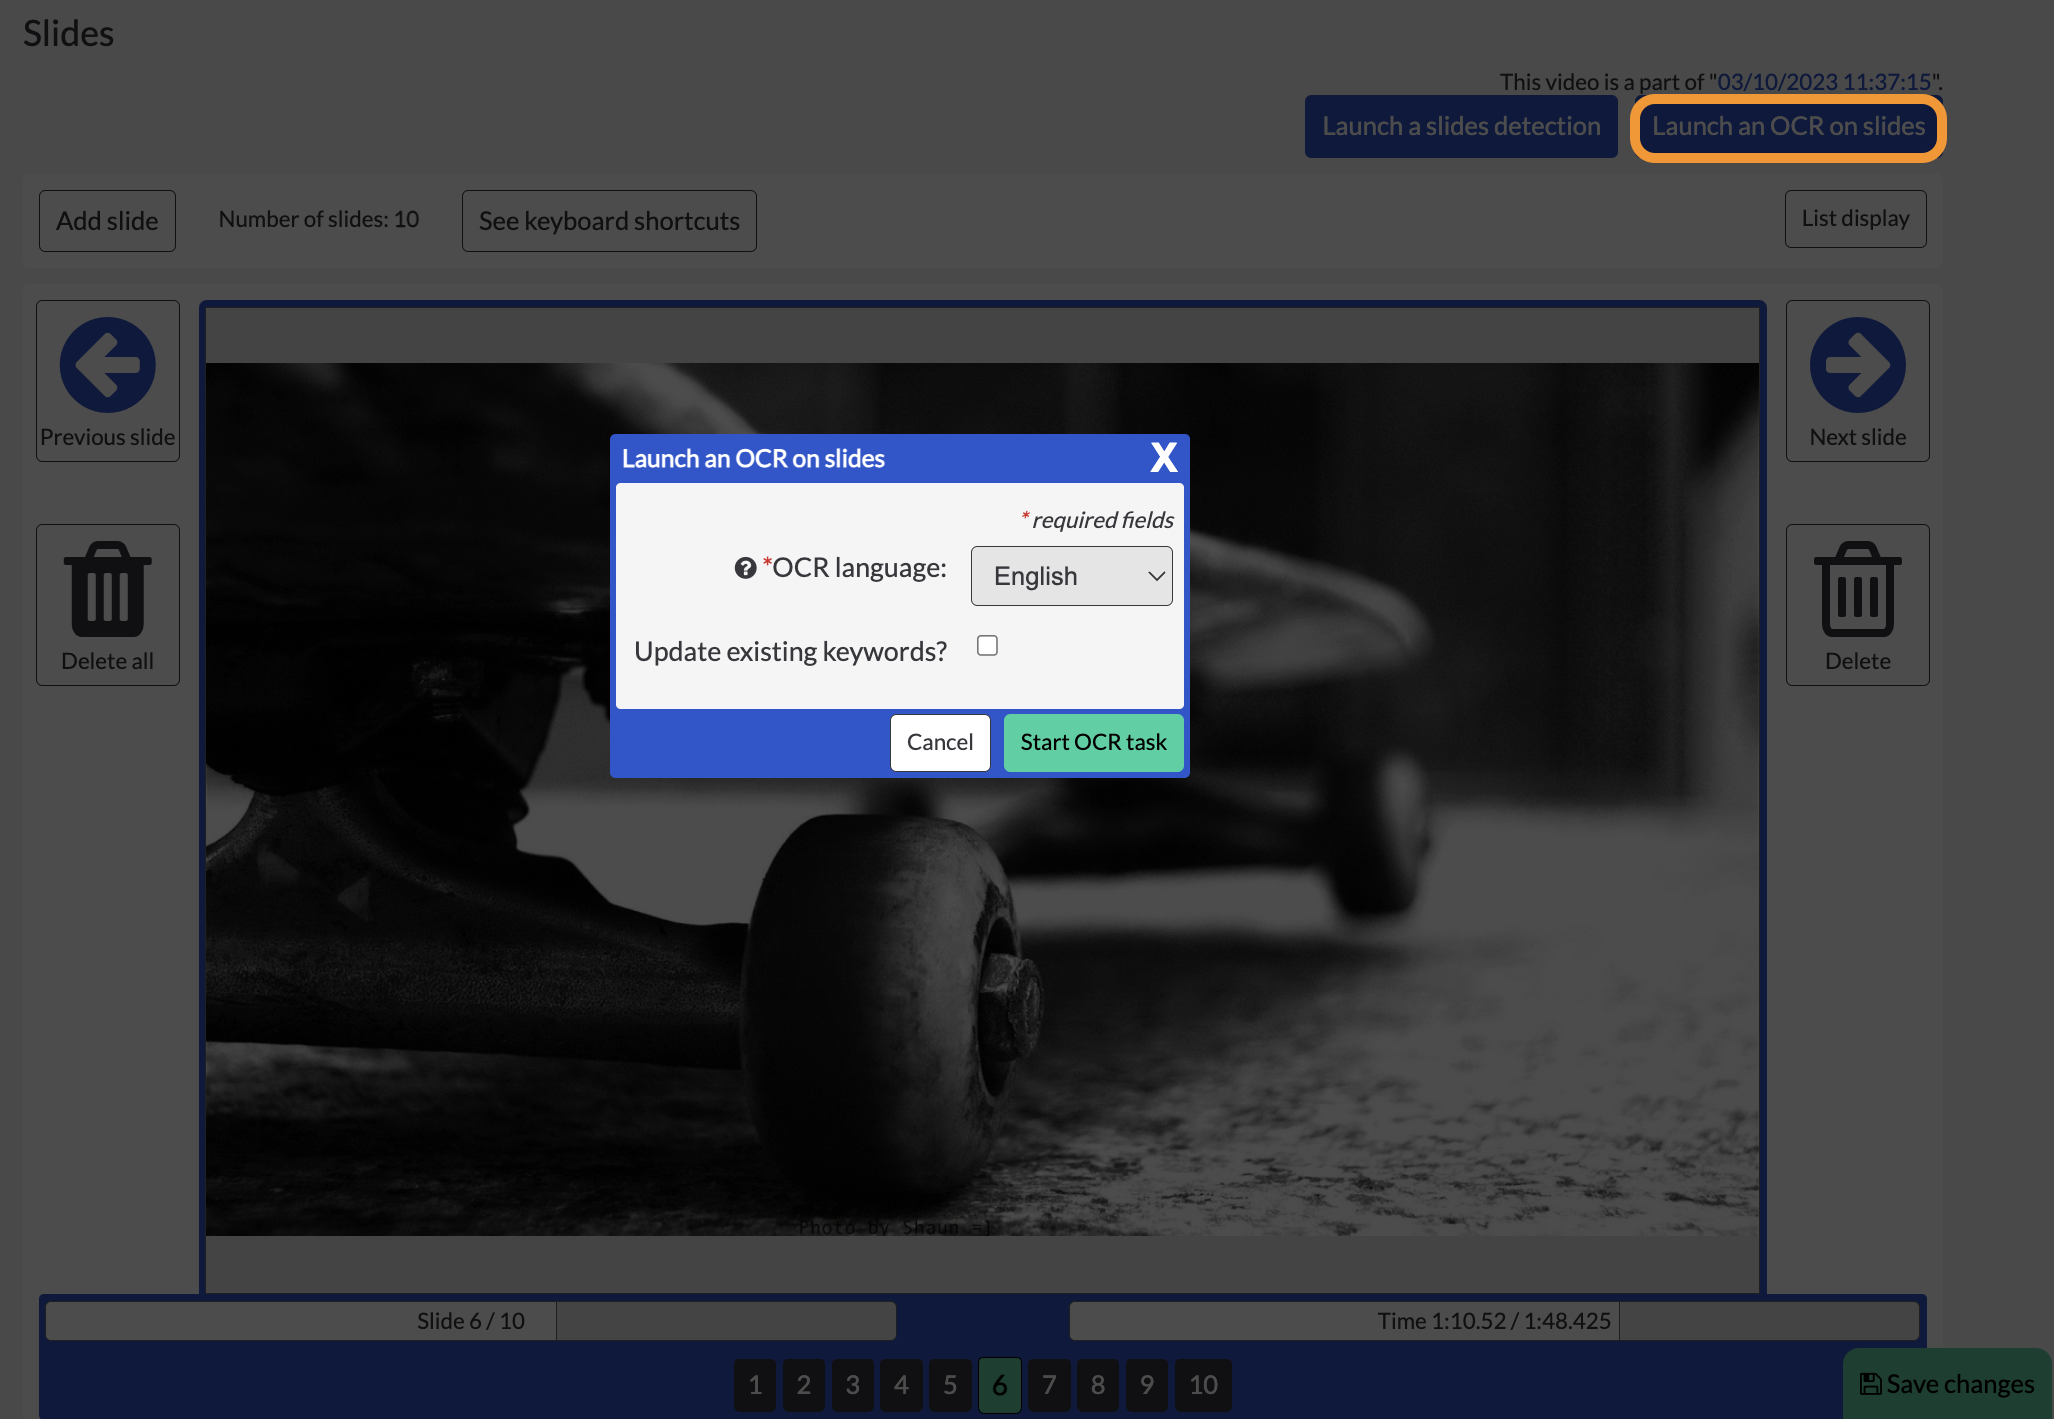Click the Time 1:10.52 progress bar

[x=1494, y=1321]
